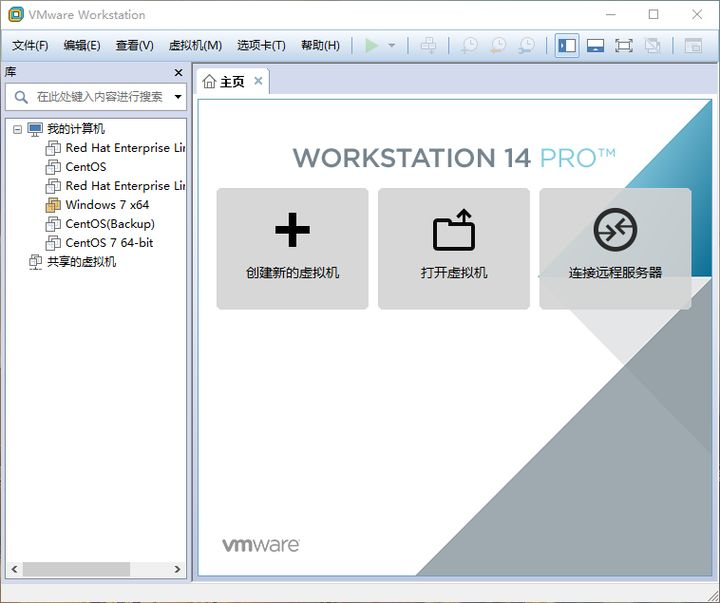This screenshot has width=720, height=603.
Task: Open the snapshot manager wrench icon
Action: click(x=527, y=45)
